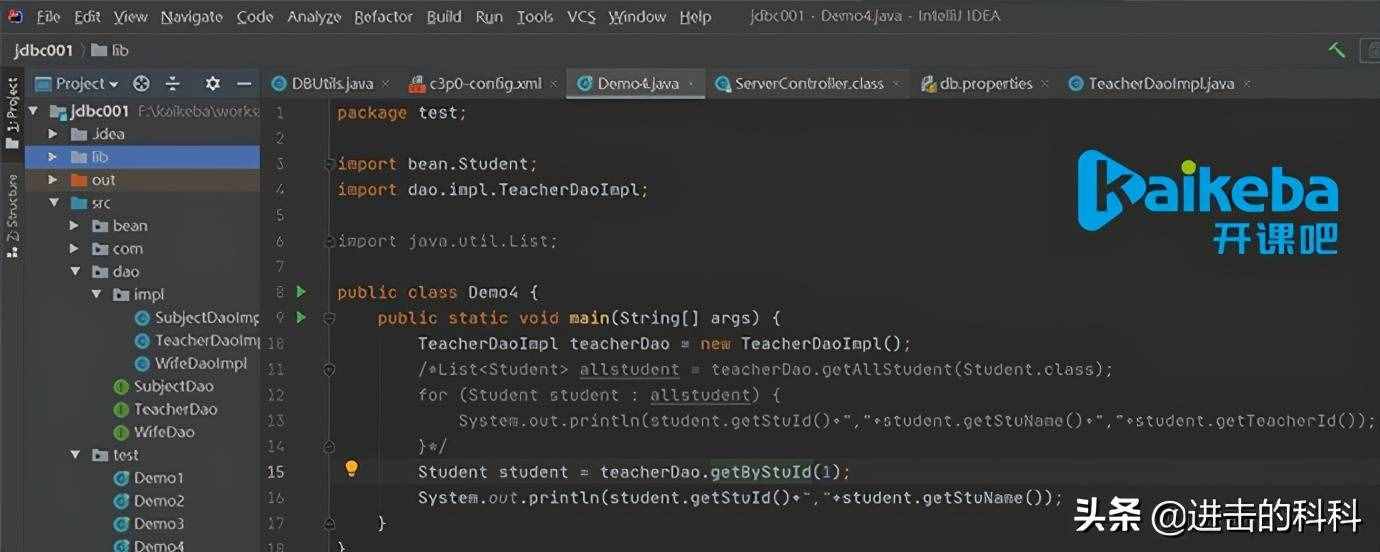Fold the import block at line 3
Screen dimensions: 1380x552
click(329, 164)
